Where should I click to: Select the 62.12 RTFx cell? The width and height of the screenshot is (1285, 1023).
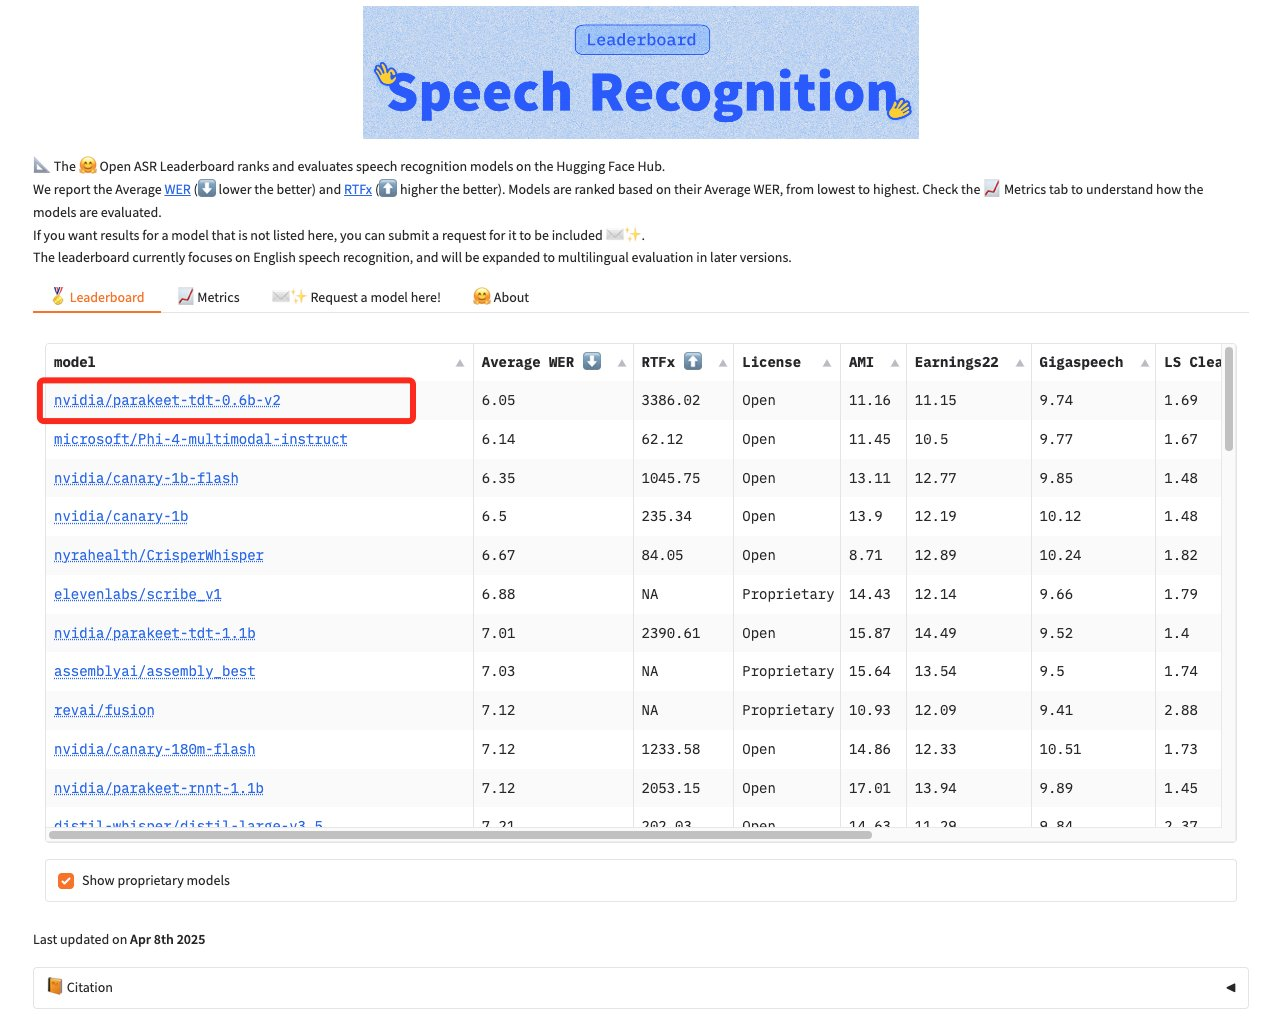click(684, 439)
